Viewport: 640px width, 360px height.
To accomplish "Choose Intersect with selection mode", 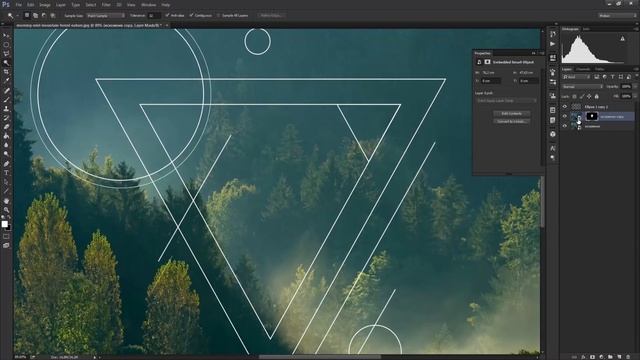I will click(x=53, y=16).
